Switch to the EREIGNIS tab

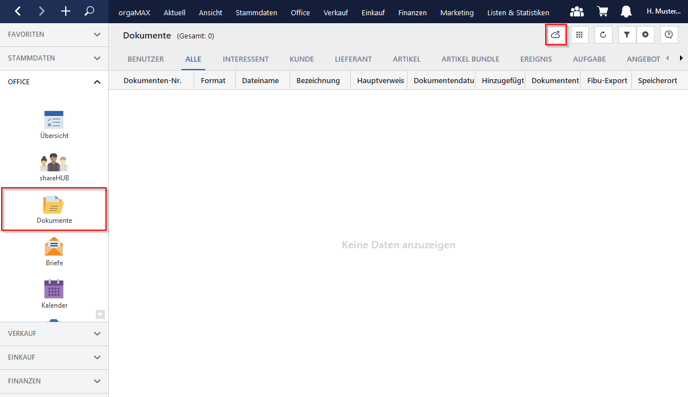536,59
